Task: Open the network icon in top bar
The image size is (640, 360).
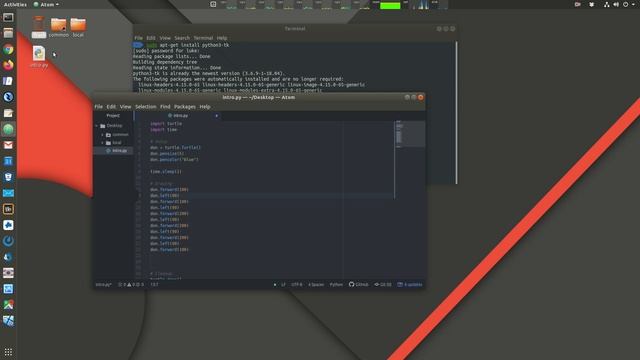Action: tap(607, 4)
